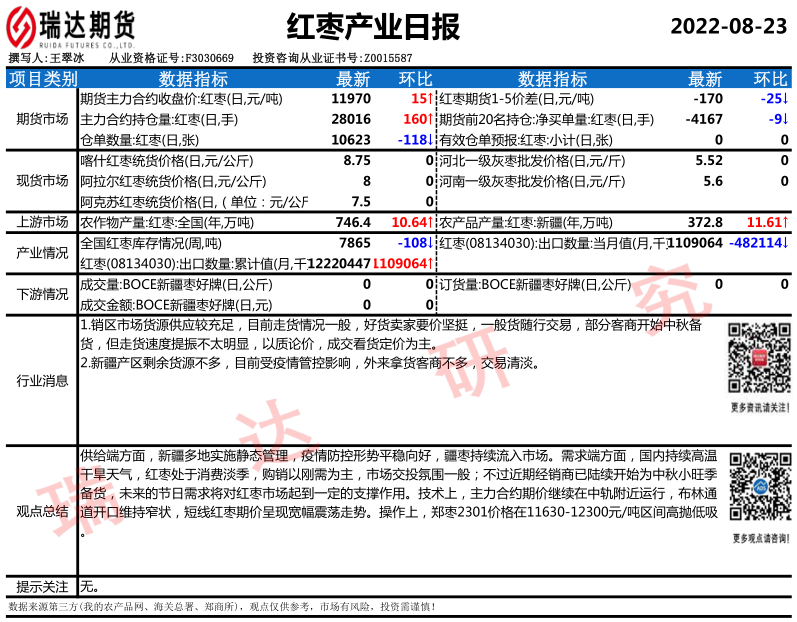This screenshot has height=622, width=797.
Task: Select the 现货市场 category cell
Action: [x=42, y=181]
